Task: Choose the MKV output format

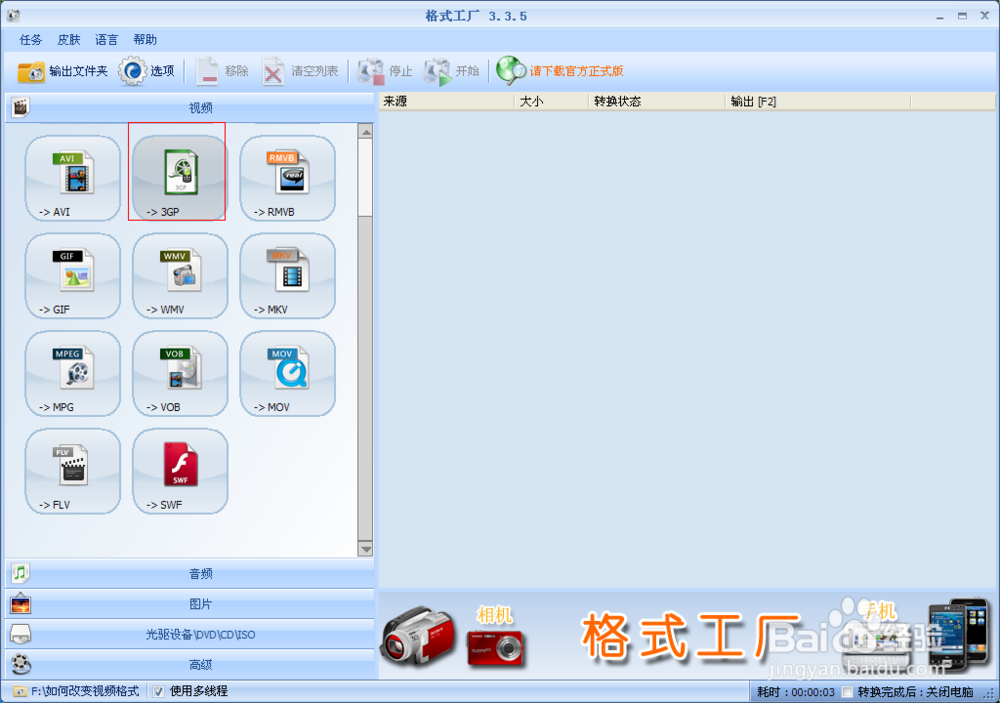Action: (287, 278)
